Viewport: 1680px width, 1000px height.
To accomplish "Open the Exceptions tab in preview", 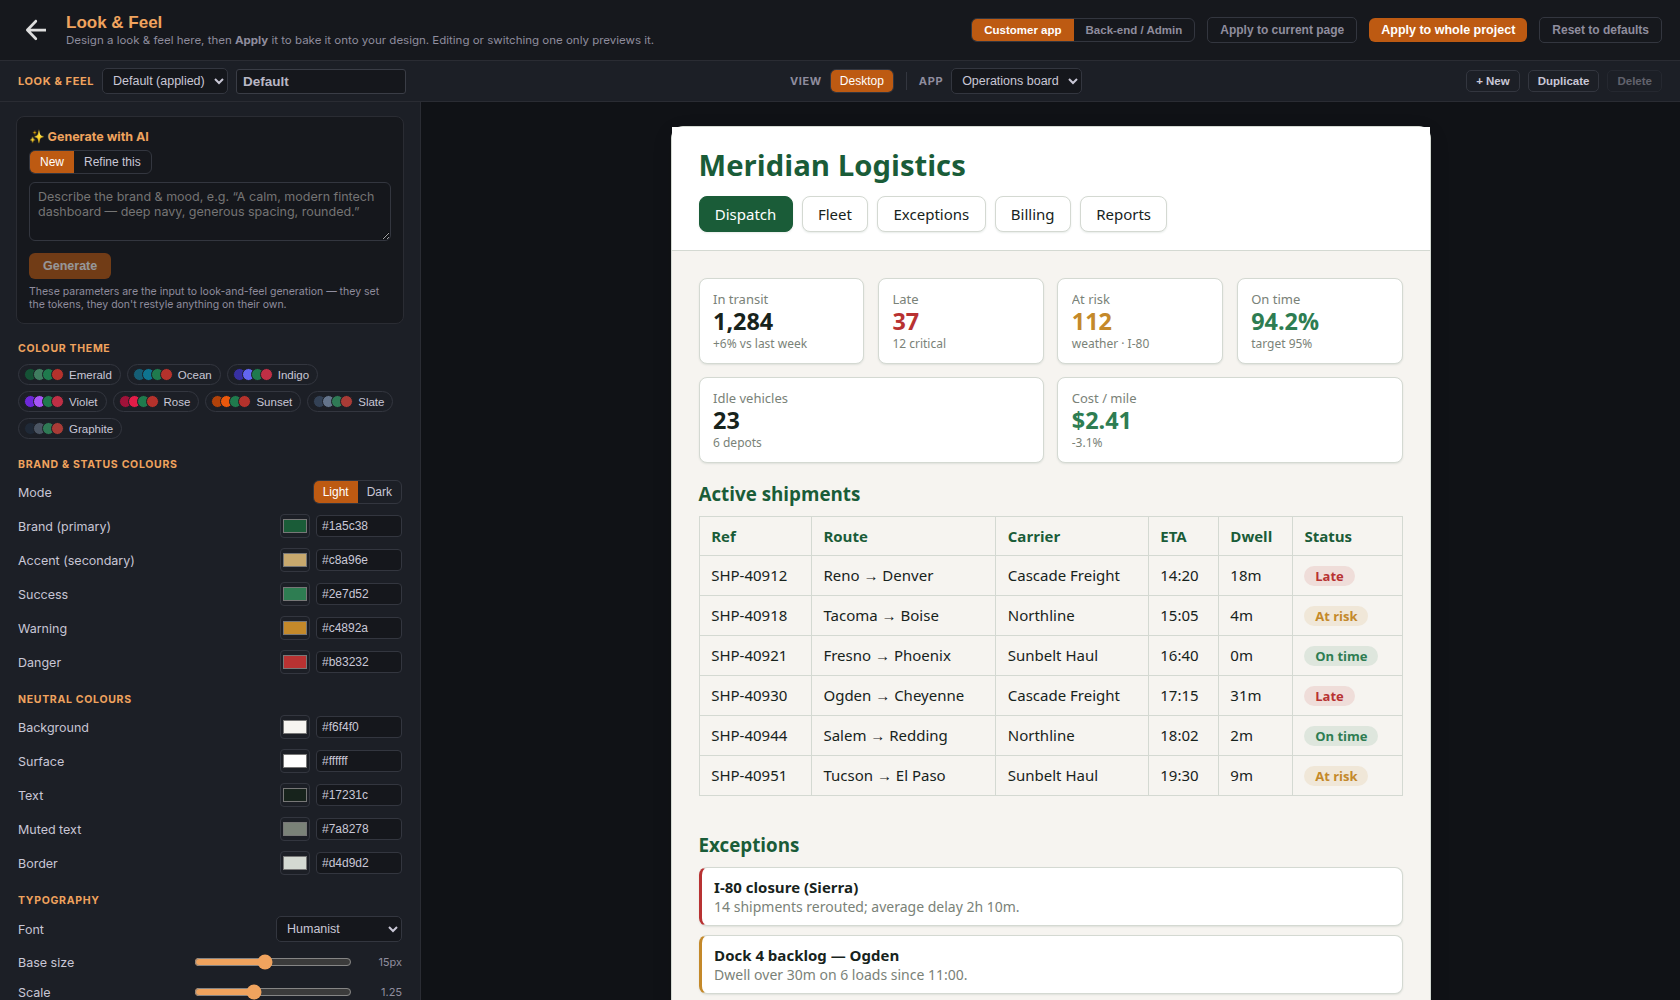I will 931,214.
